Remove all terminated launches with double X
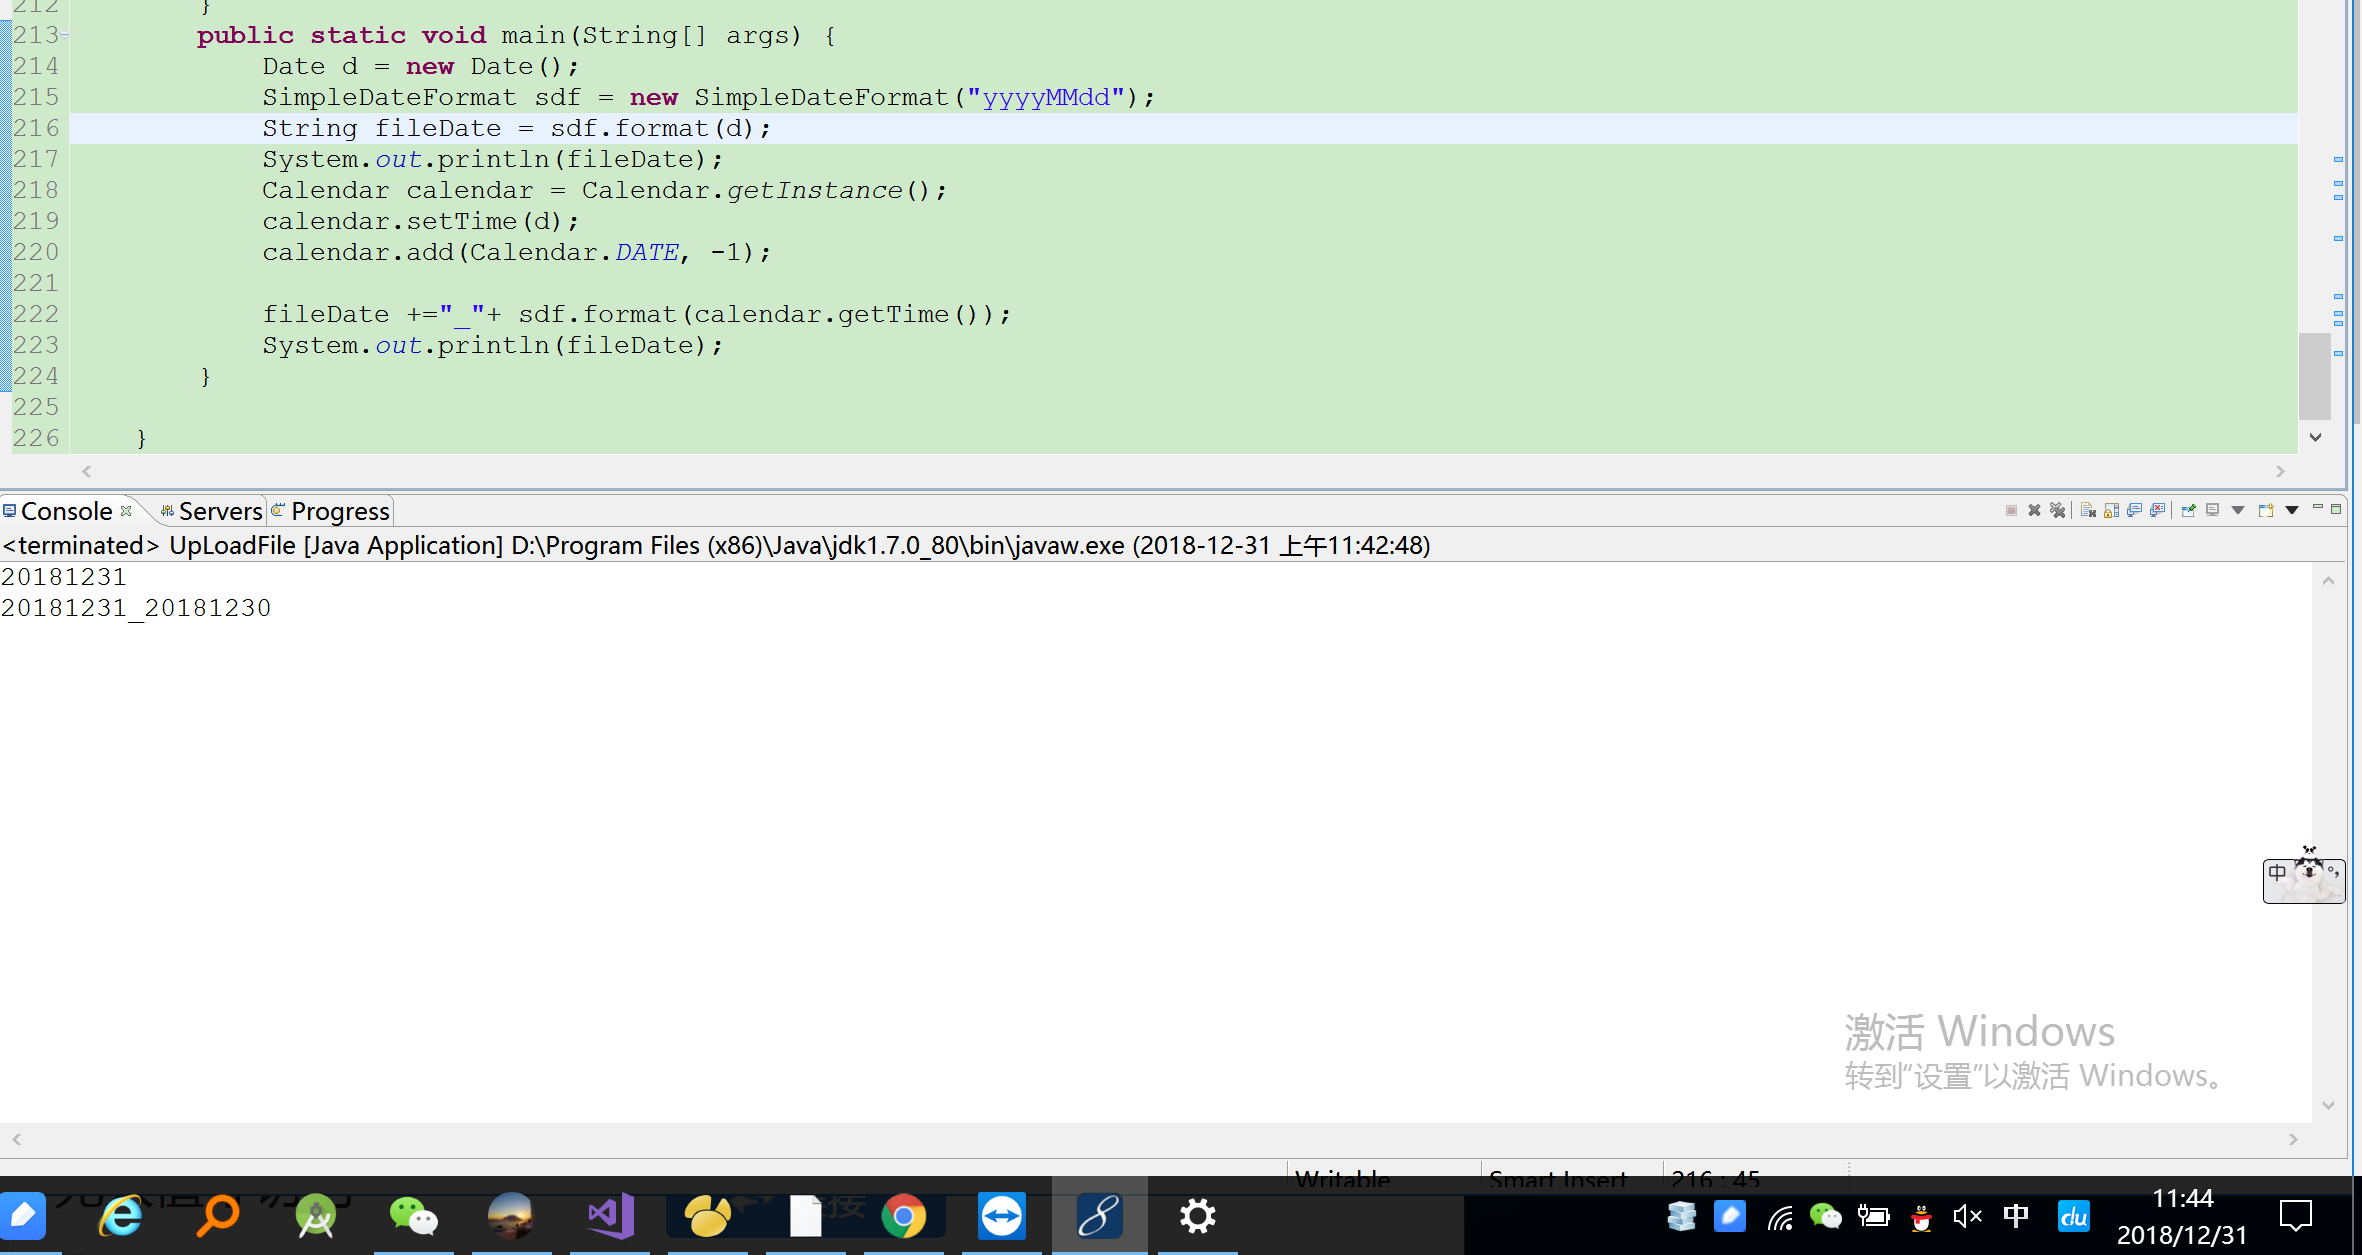 (x=2057, y=511)
